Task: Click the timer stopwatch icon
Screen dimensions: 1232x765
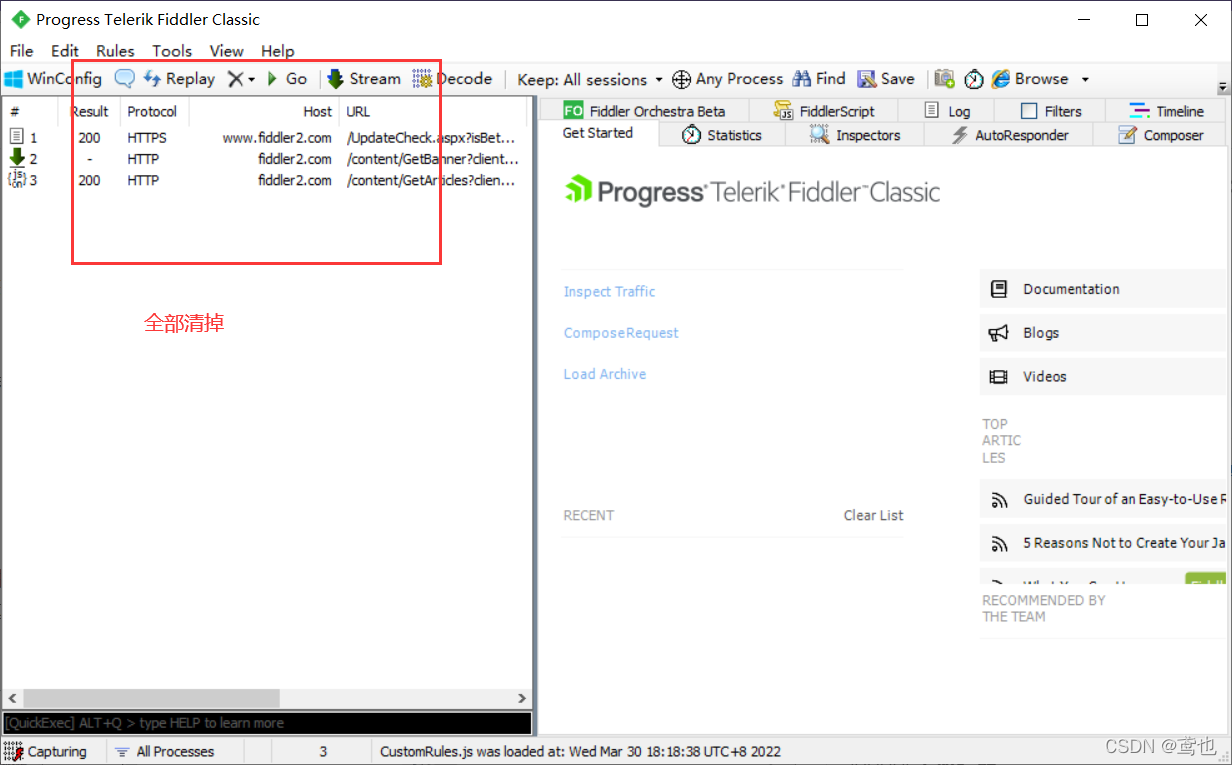Action: point(974,79)
